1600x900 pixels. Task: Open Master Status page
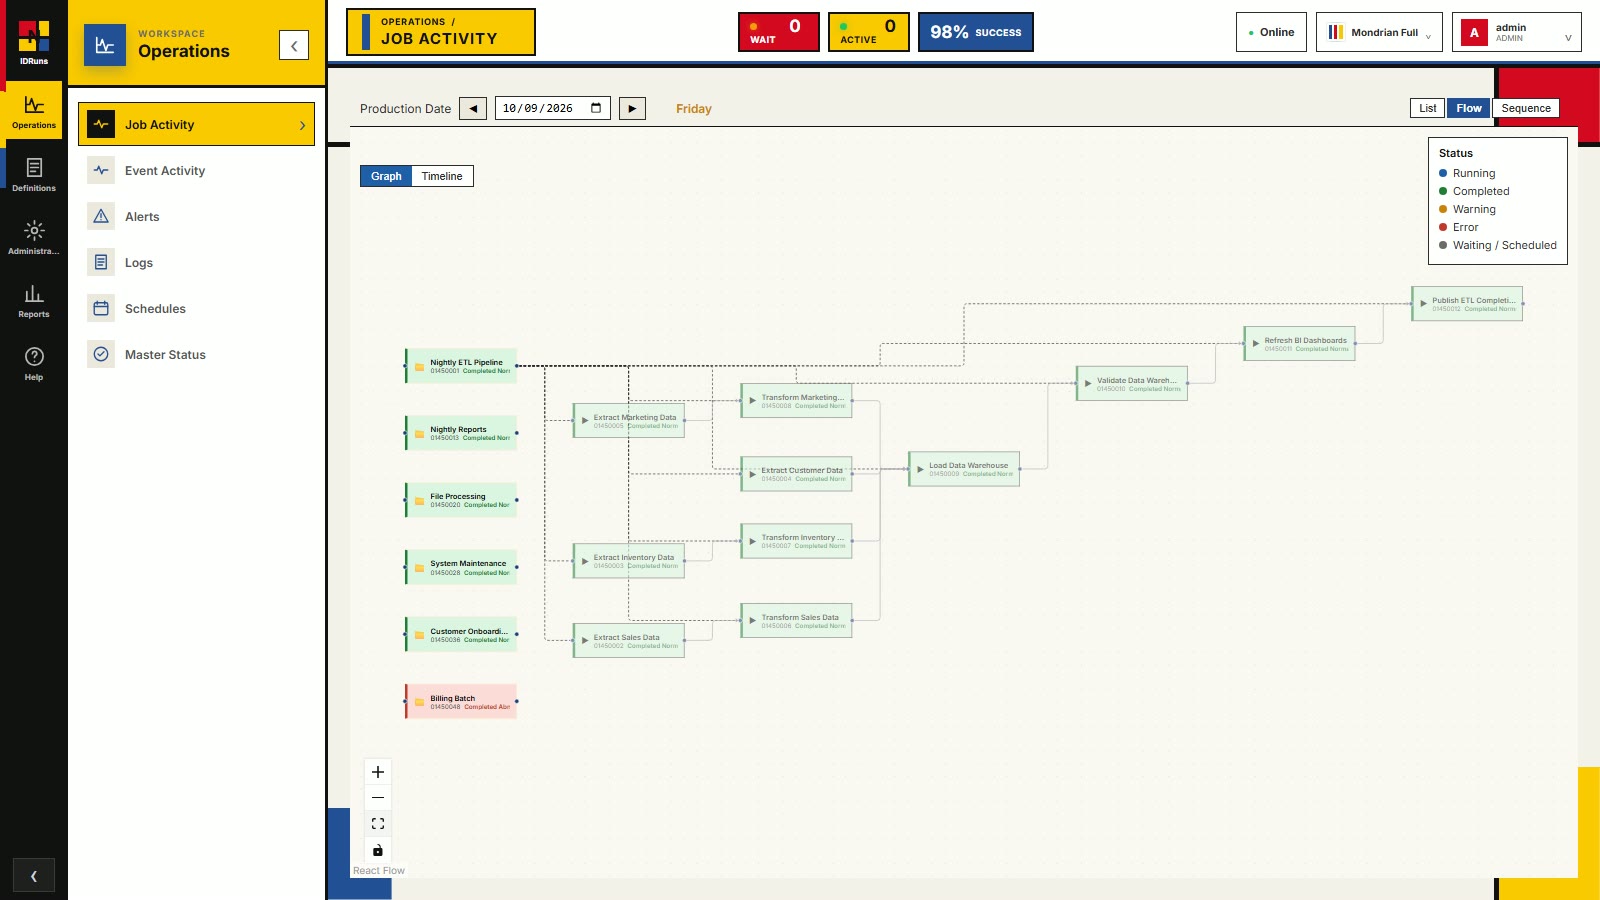196,355
